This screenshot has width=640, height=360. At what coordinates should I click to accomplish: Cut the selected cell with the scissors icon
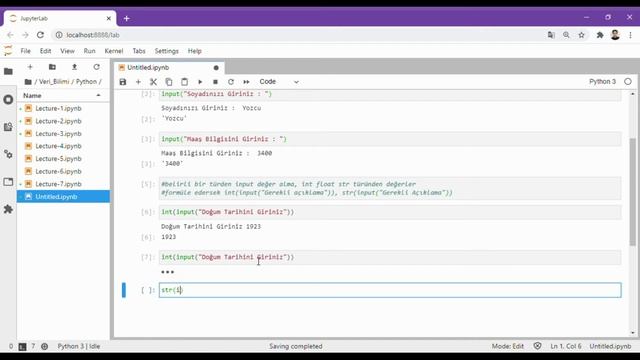click(x=153, y=82)
